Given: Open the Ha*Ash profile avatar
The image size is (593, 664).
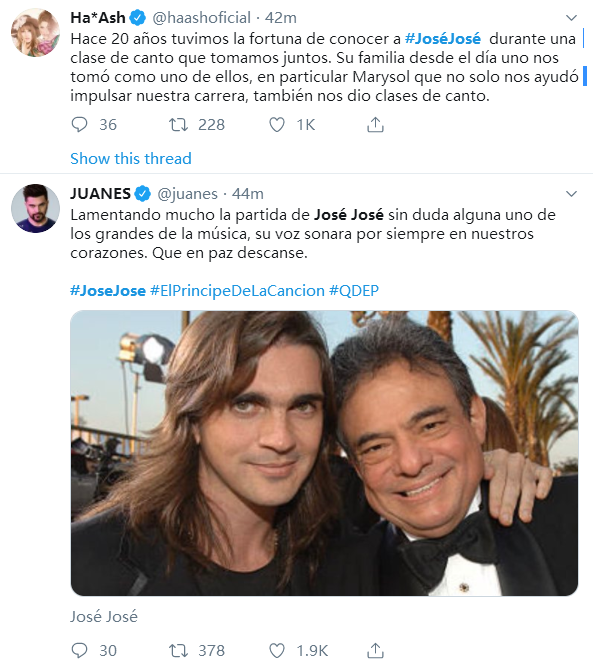Looking at the screenshot, I should coord(35,33).
